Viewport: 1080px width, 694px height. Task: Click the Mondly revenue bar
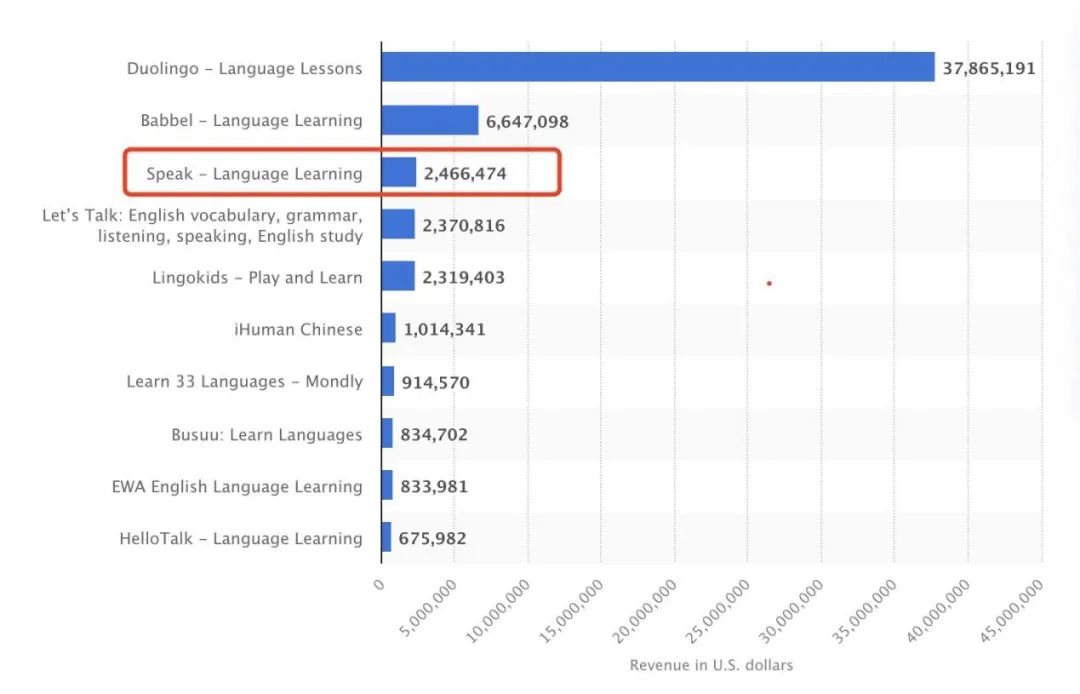(388, 381)
